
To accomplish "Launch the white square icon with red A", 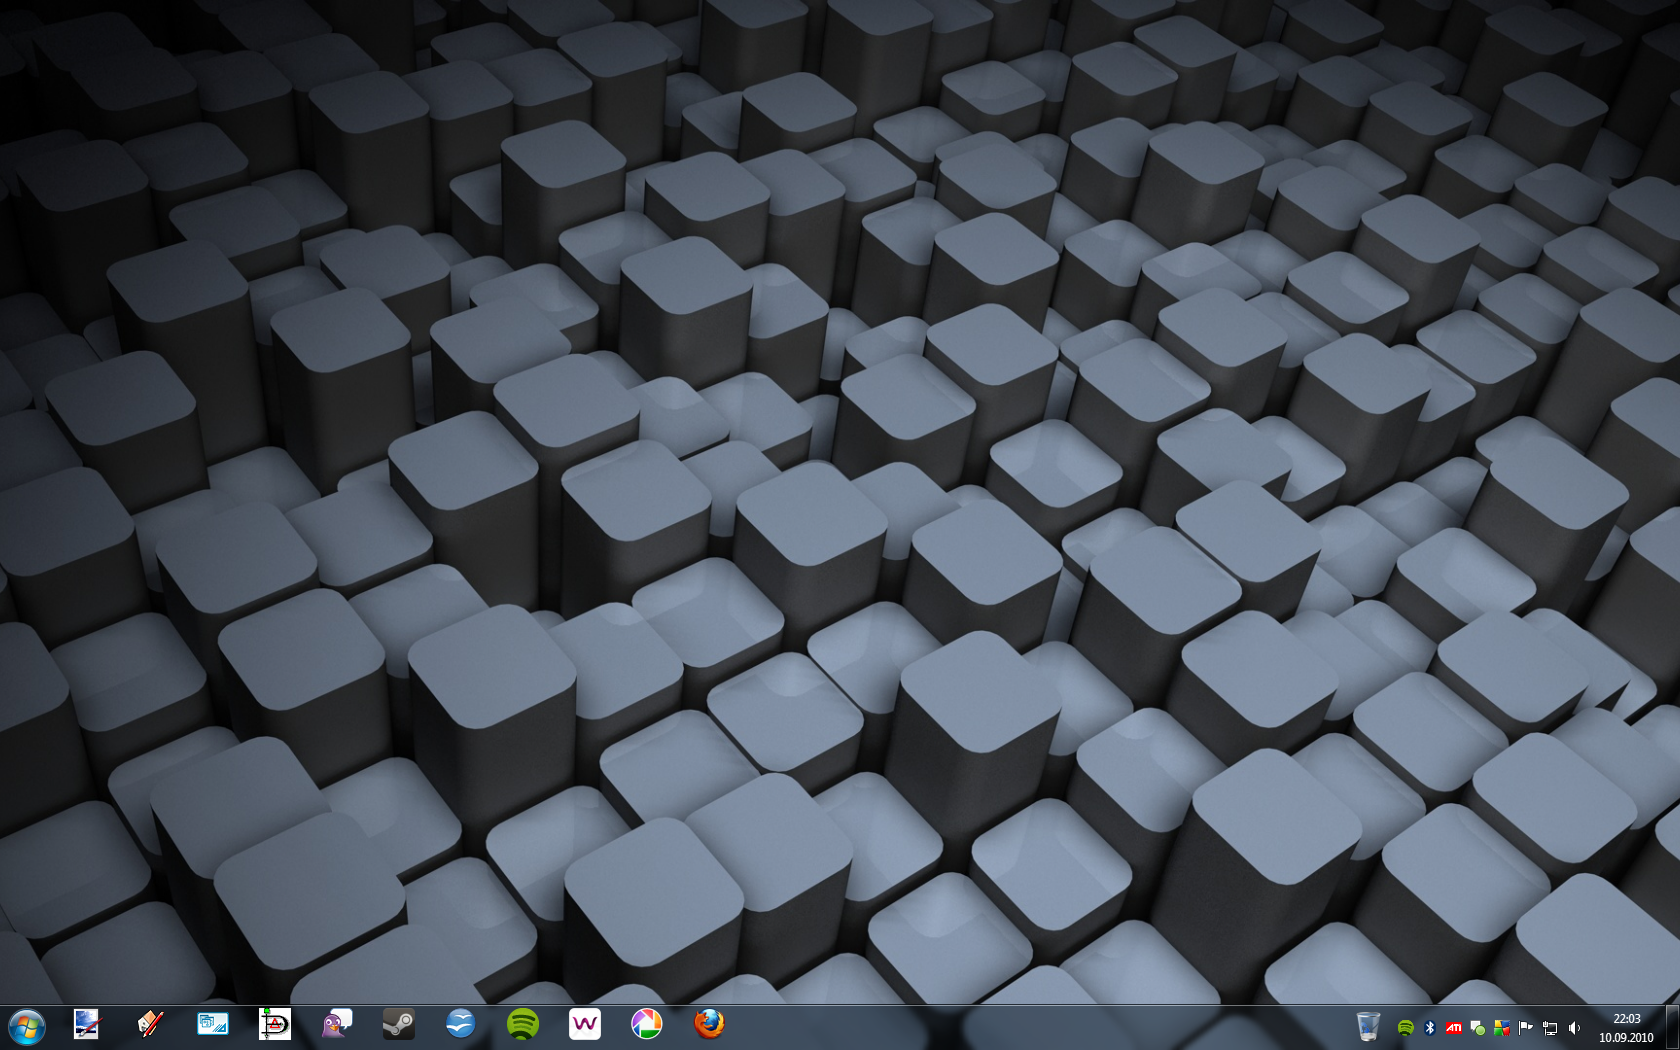I will point(274,1024).
